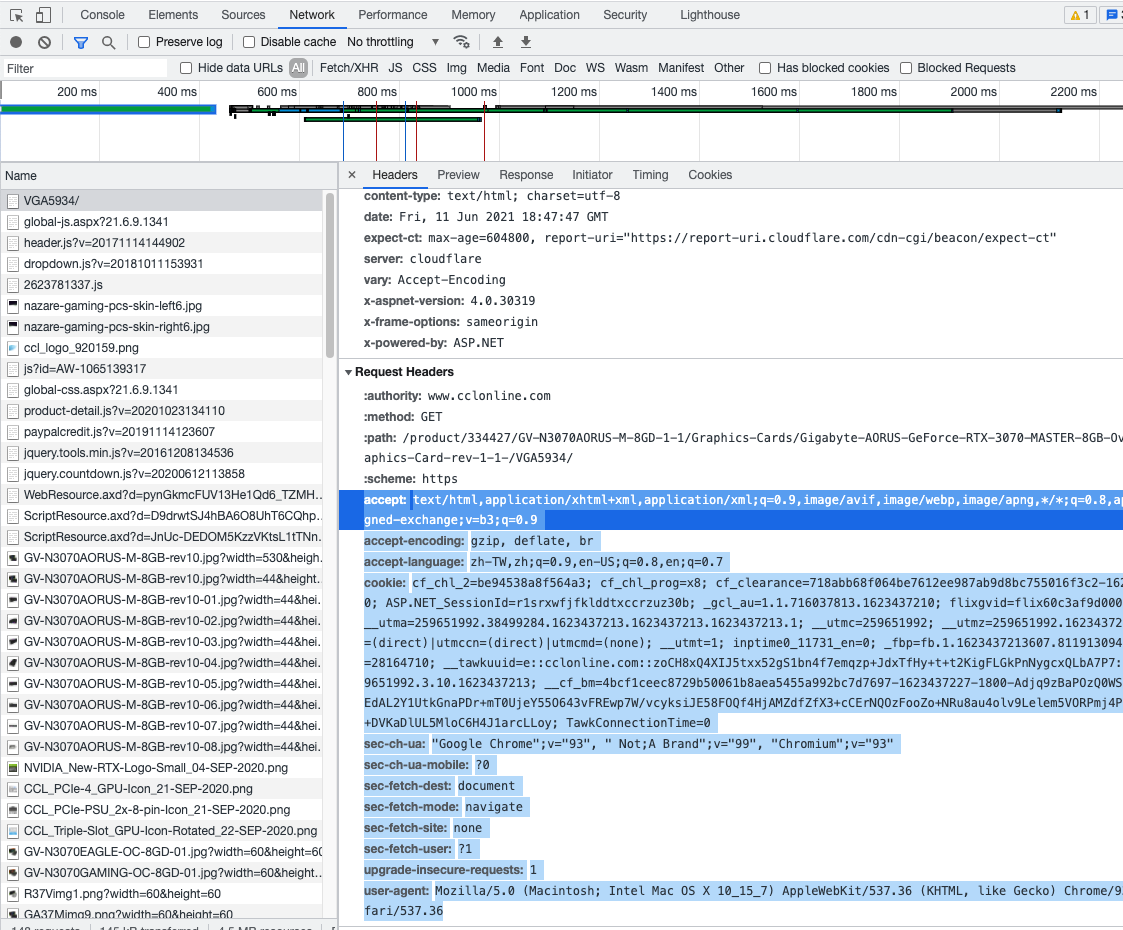Image resolution: width=1123 pixels, height=930 pixels.
Task: Open the No throttling dropdown
Action: coord(393,42)
